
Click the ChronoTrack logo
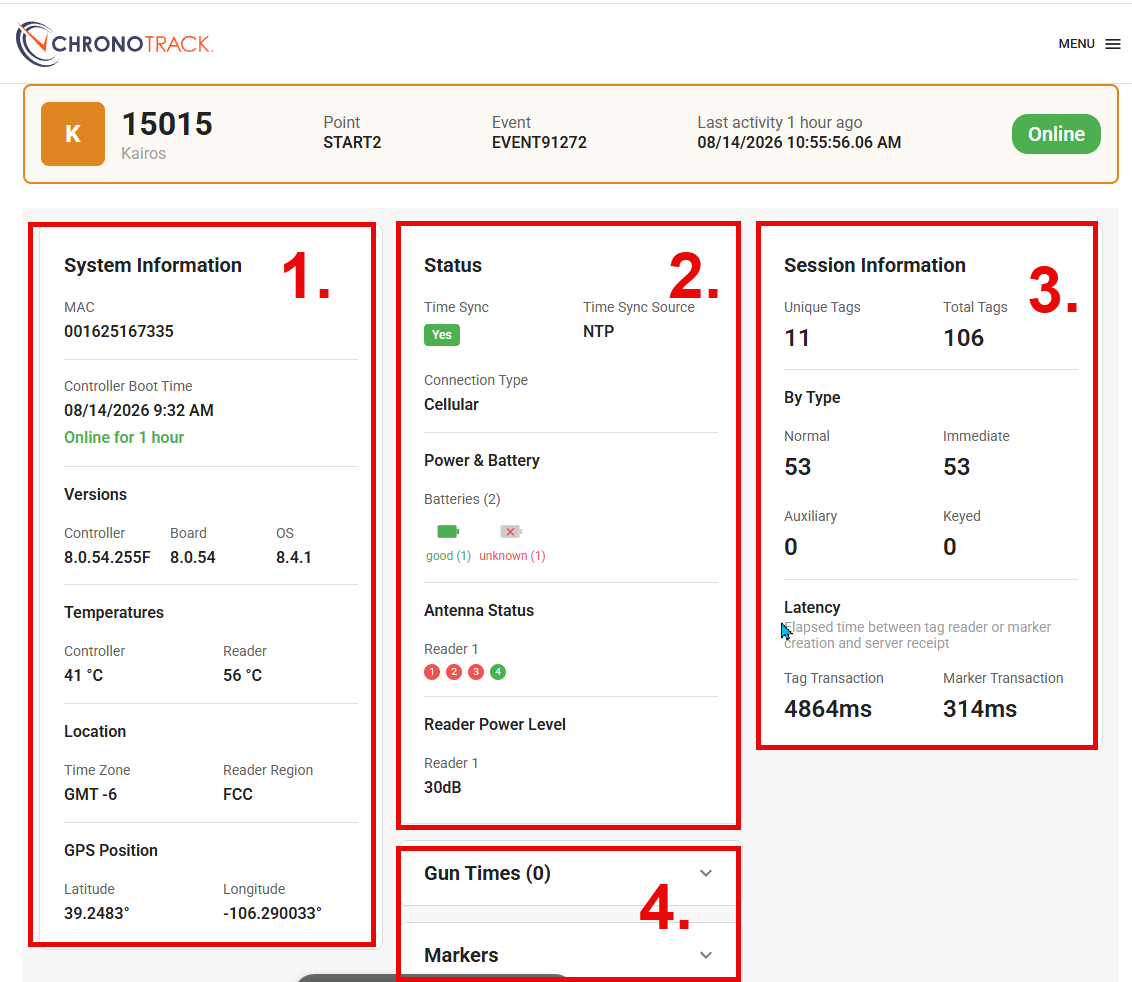114,43
